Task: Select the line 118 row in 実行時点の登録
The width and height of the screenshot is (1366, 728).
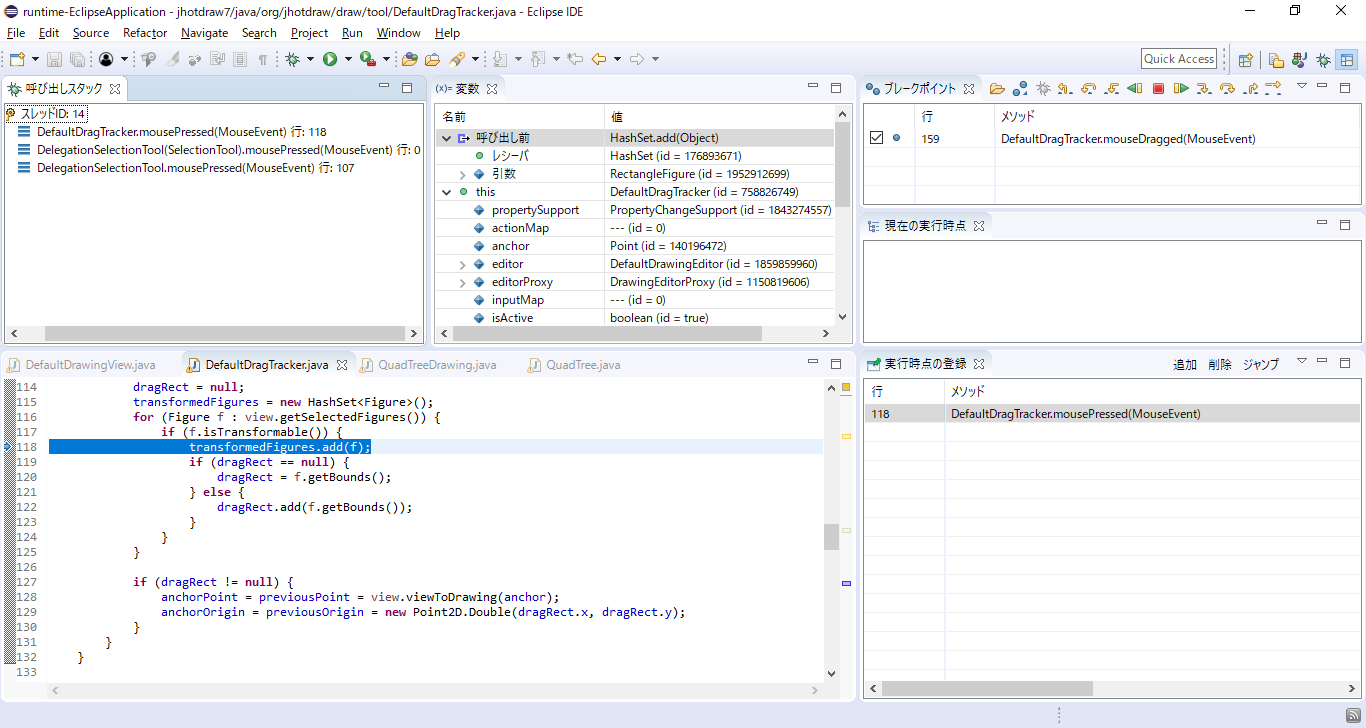Action: coord(1112,413)
